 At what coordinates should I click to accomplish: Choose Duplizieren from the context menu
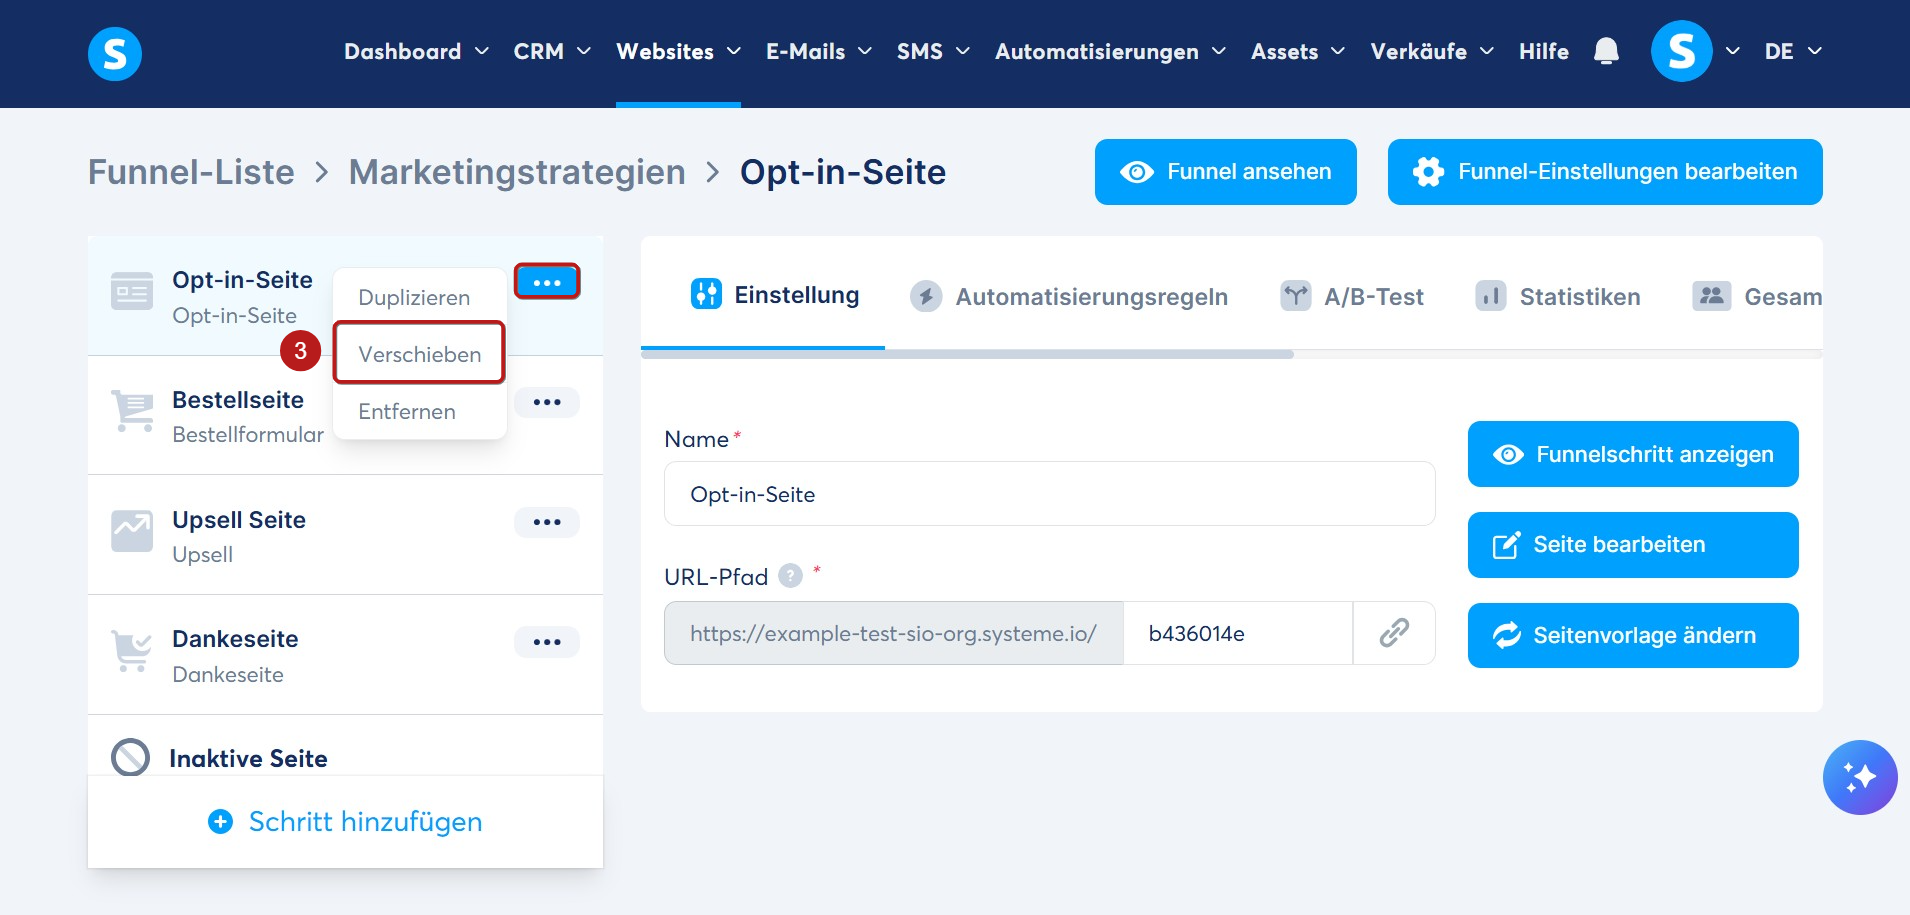pyautogui.click(x=414, y=297)
